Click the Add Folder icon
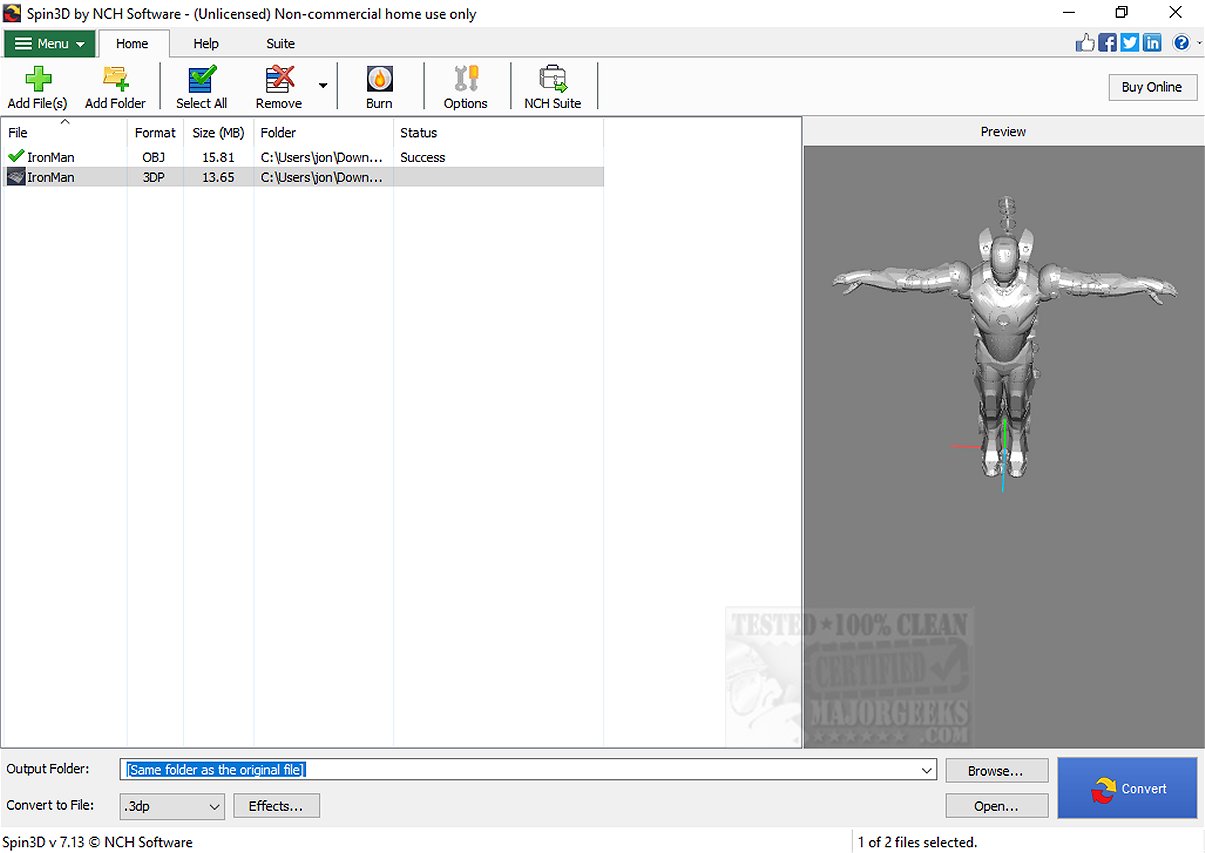This screenshot has height=853, width=1205. coord(115,79)
